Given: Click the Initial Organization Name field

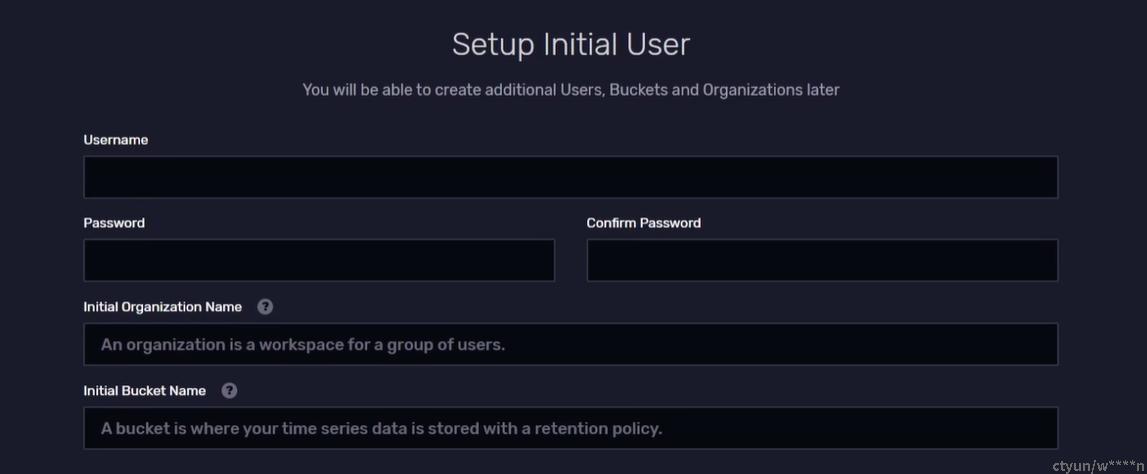Looking at the screenshot, I should pos(571,345).
